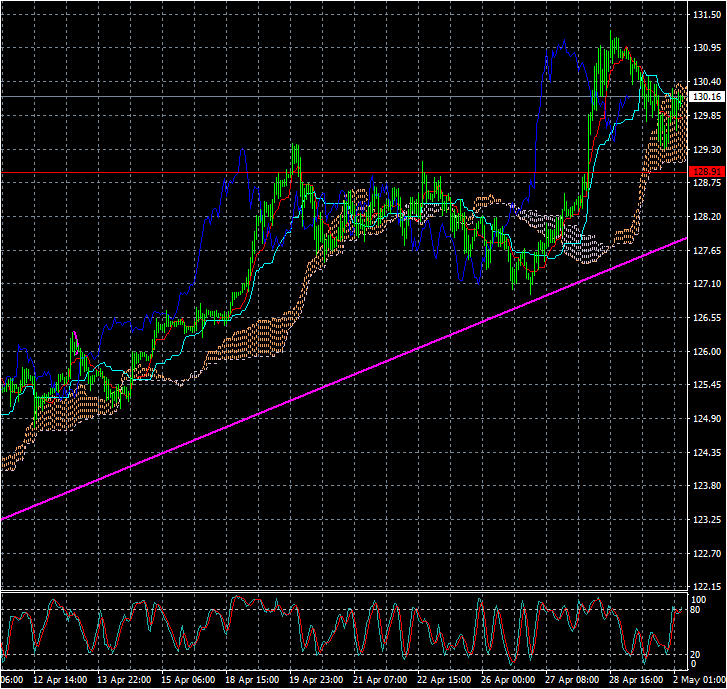727x689 pixels.
Task: Click the 126.55 price axis label
Action: point(707,318)
